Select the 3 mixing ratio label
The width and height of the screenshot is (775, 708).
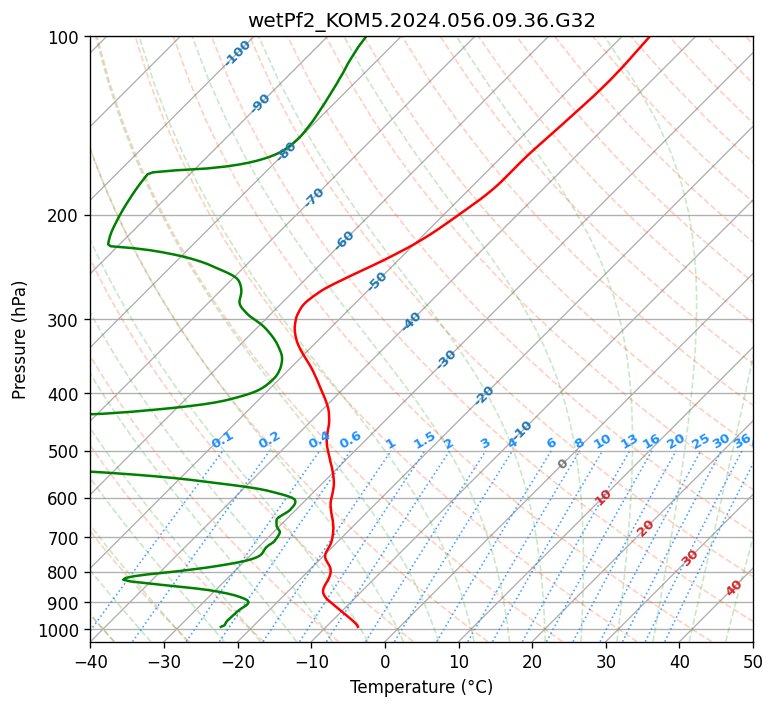click(485, 443)
